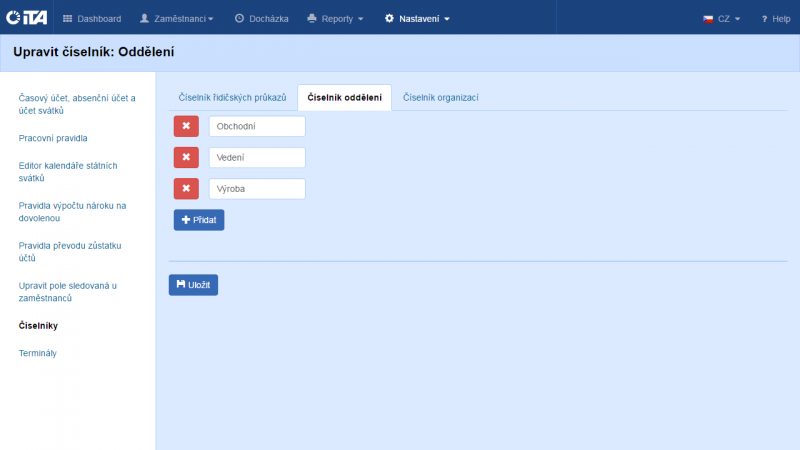Focus the Výroba text field
The width and height of the screenshot is (800, 450).
256,188
